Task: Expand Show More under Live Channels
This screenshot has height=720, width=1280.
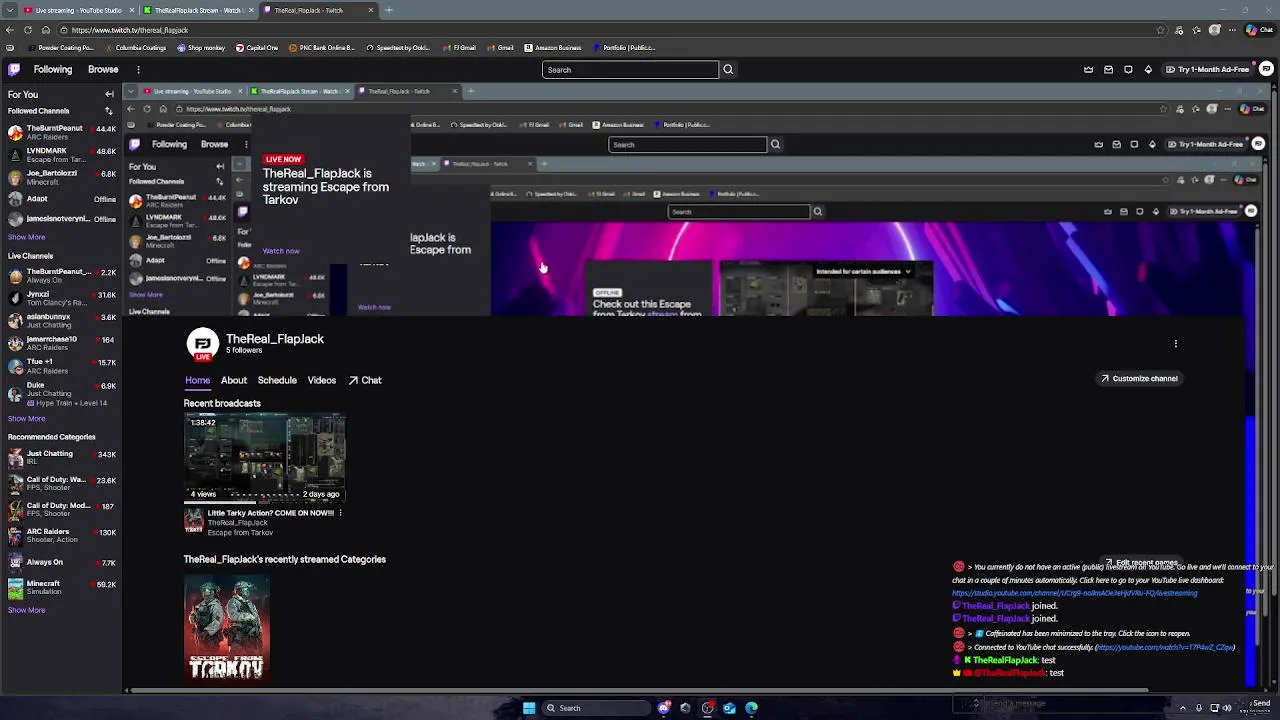Action: tap(27, 418)
